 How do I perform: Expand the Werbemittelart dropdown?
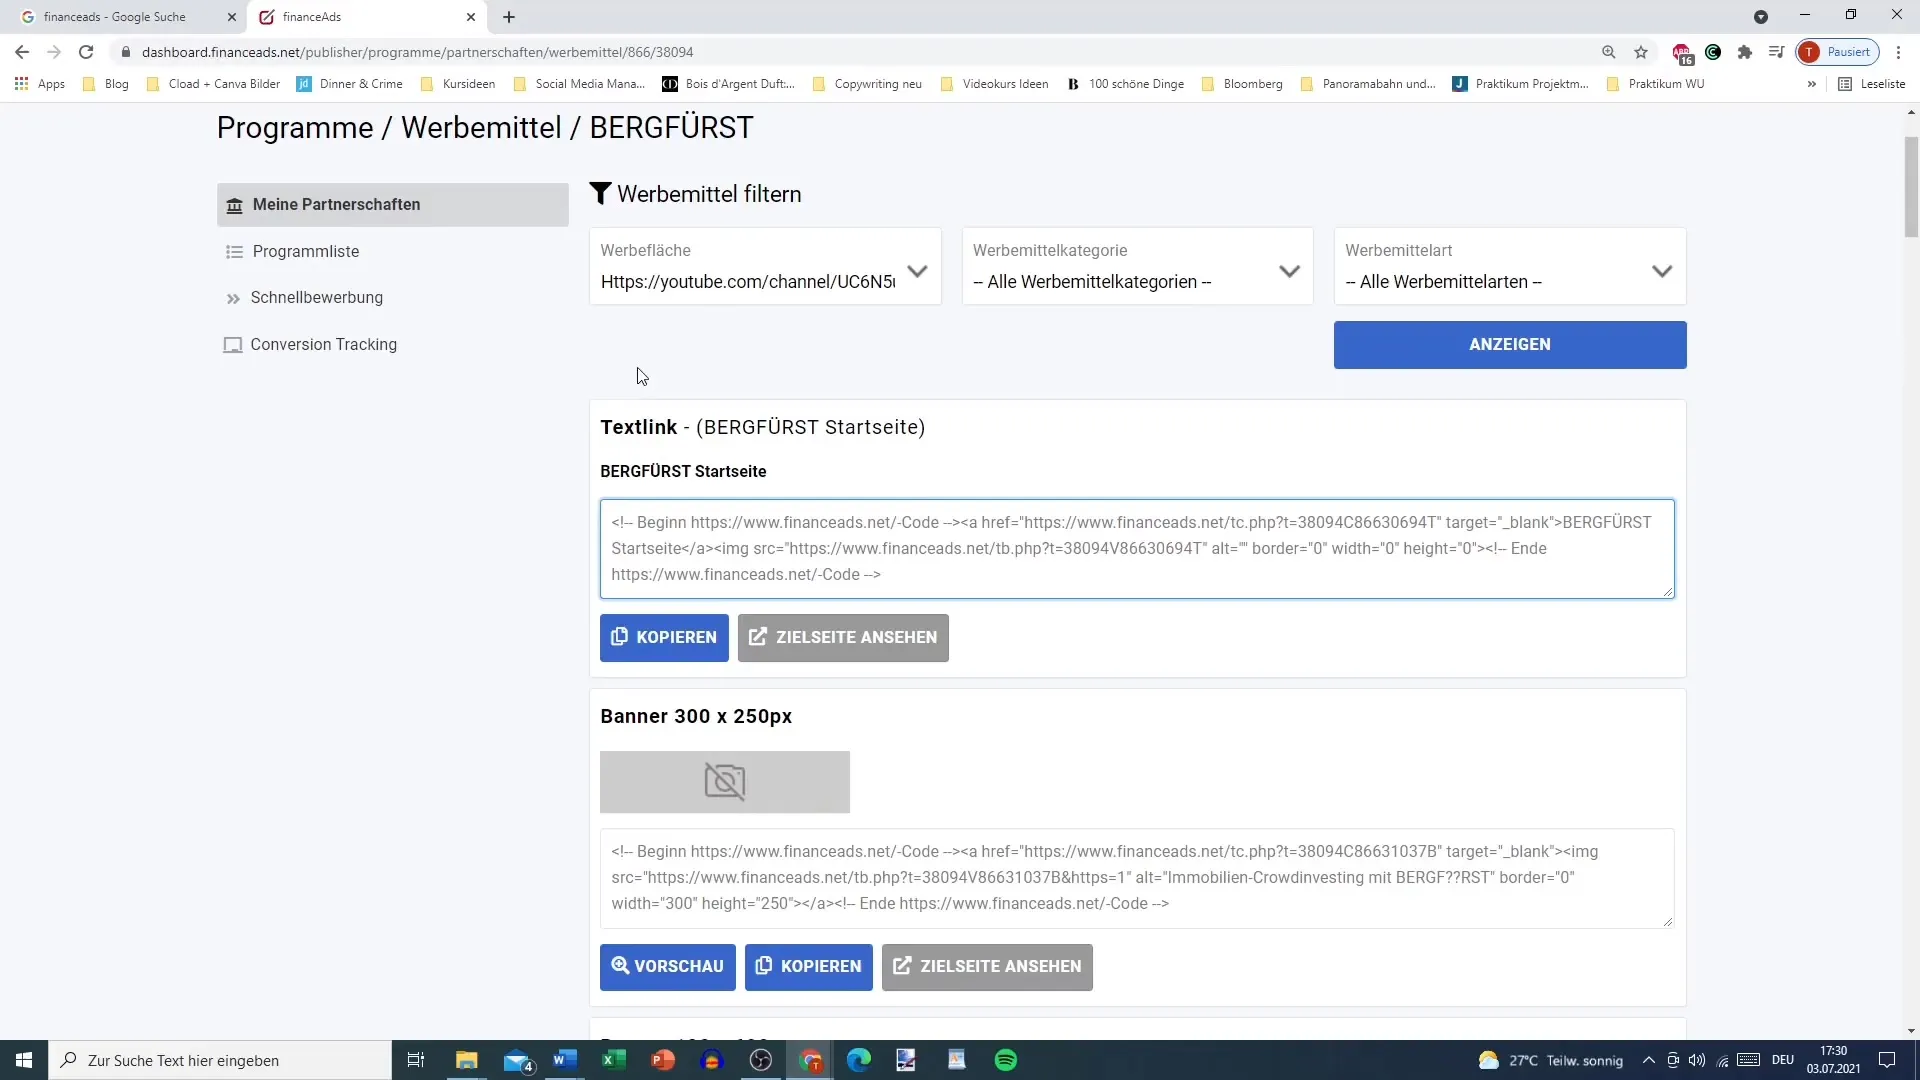coord(1509,266)
